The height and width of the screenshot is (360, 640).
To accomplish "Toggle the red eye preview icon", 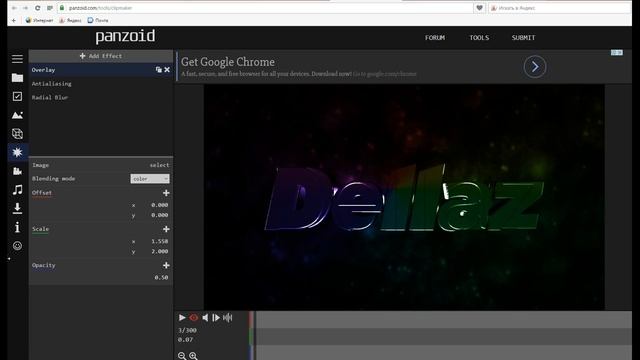I will point(193,318).
